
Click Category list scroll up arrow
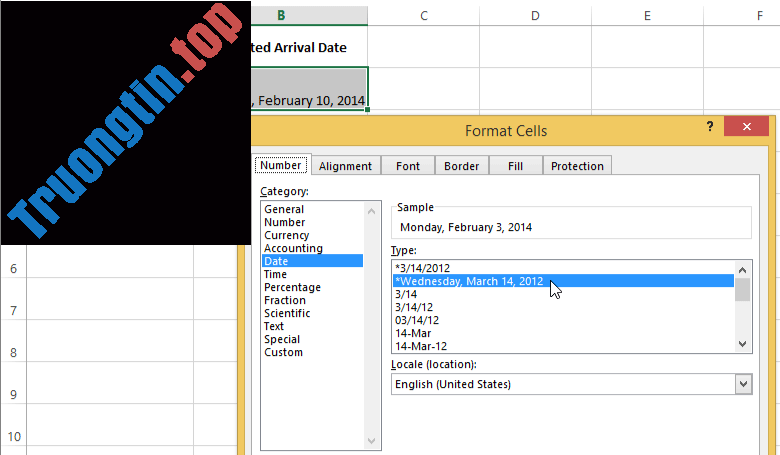pos(372,211)
